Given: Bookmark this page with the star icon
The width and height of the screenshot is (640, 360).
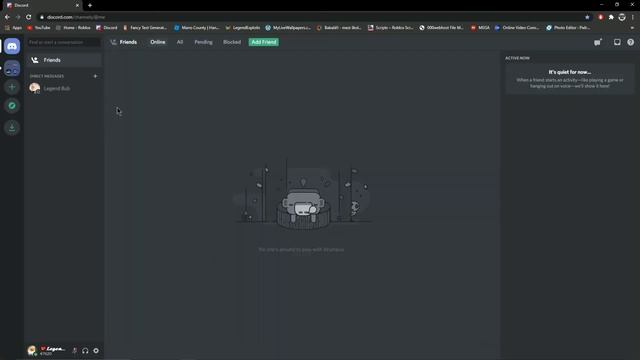Looking at the screenshot, I should click(587, 17).
